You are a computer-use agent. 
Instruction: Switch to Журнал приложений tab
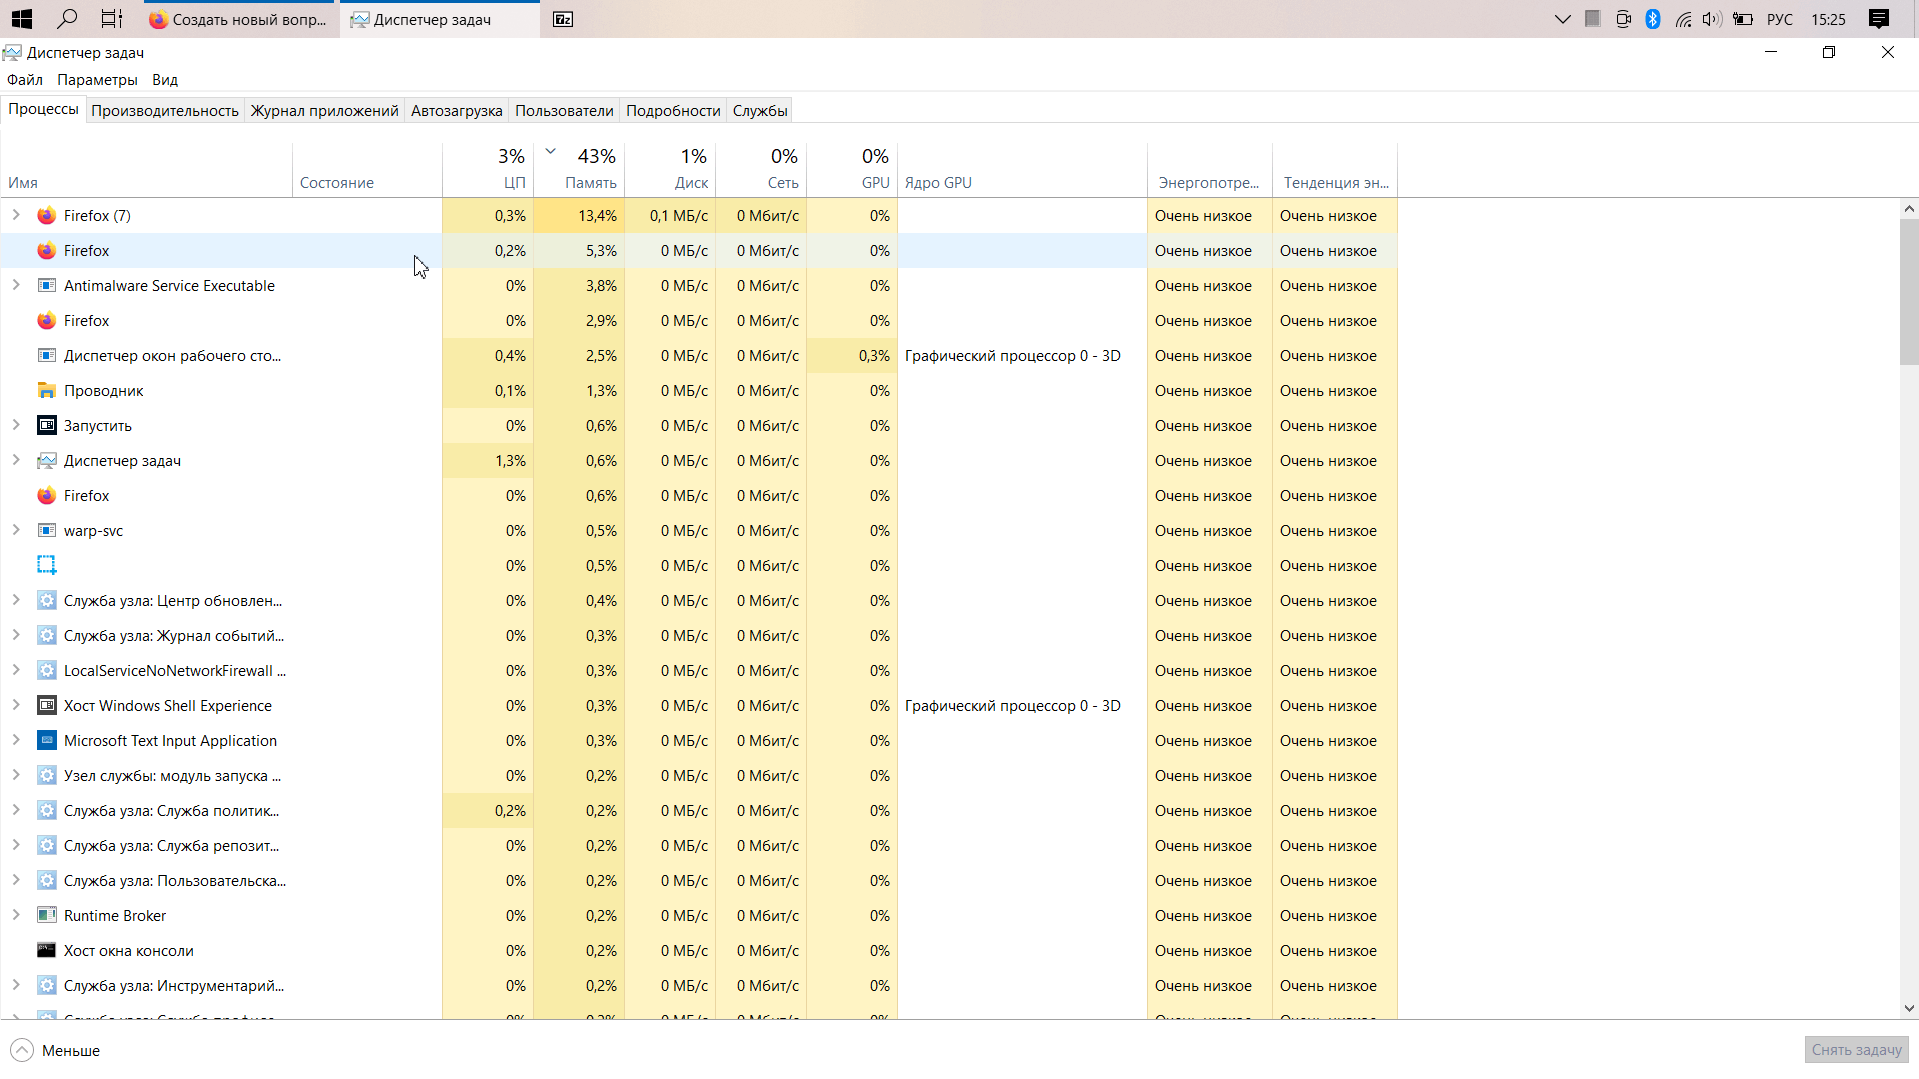(x=324, y=111)
